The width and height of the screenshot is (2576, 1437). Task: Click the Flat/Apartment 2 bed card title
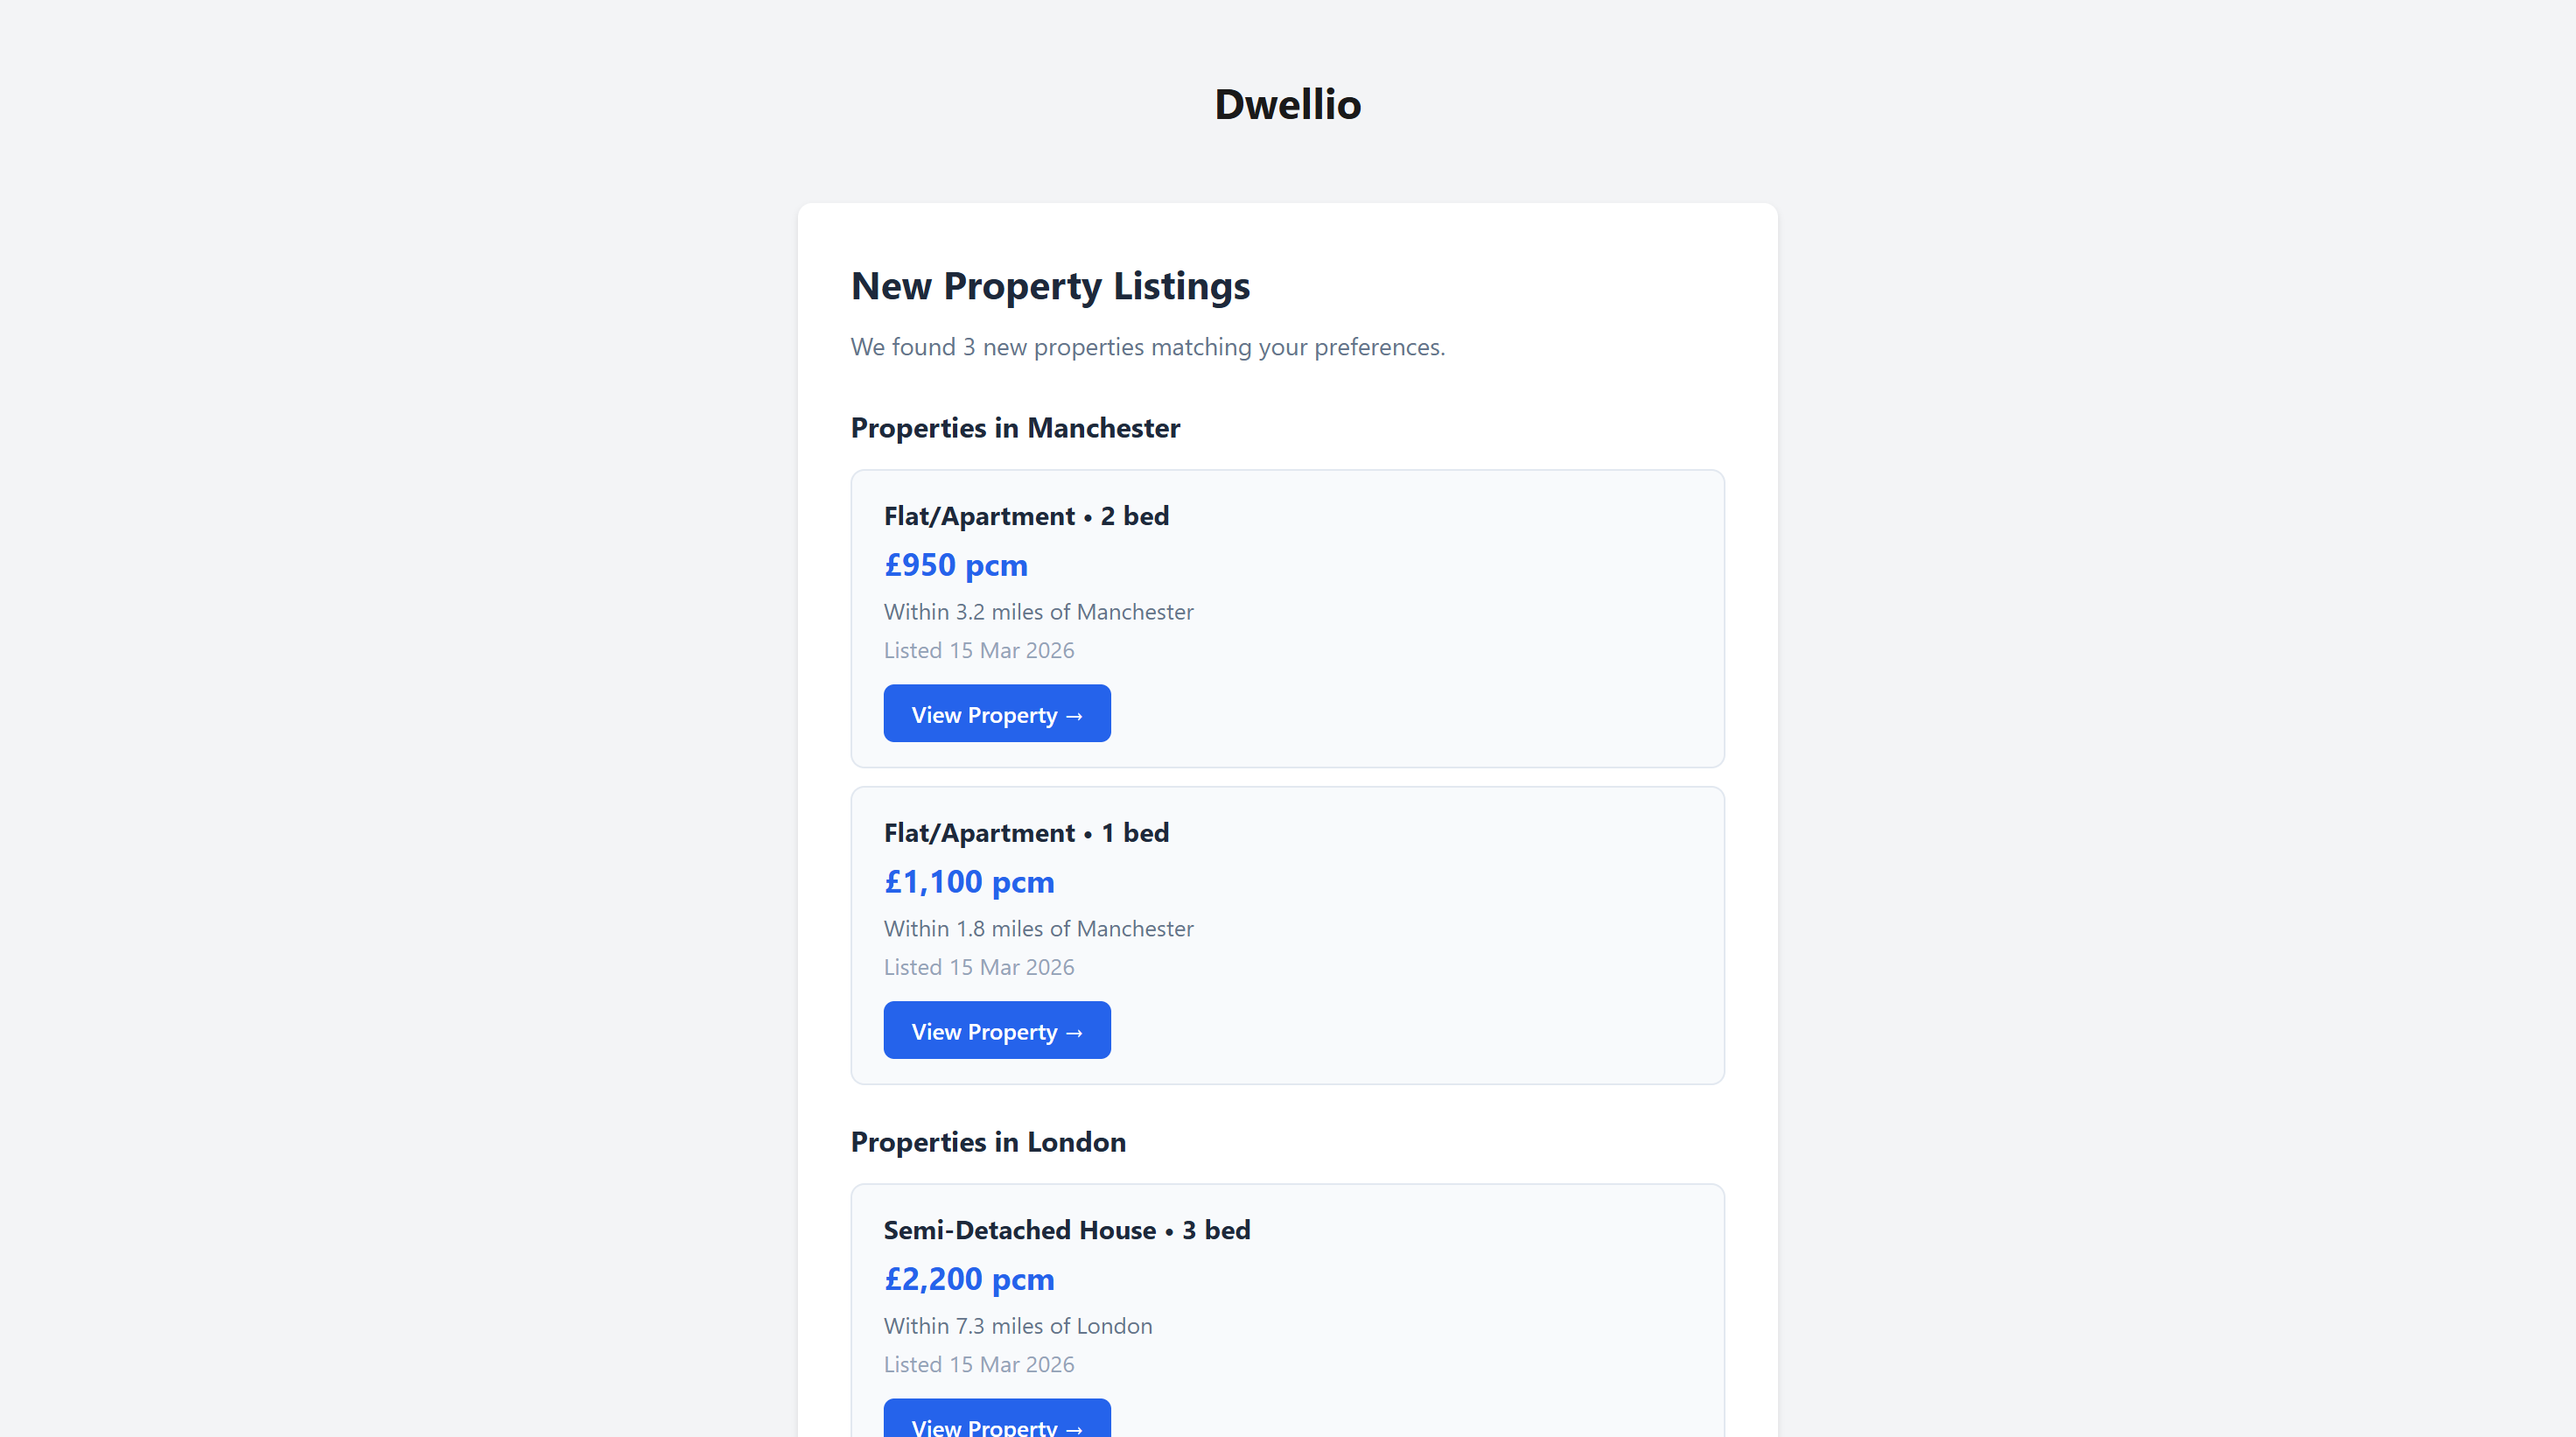coord(1026,515)
